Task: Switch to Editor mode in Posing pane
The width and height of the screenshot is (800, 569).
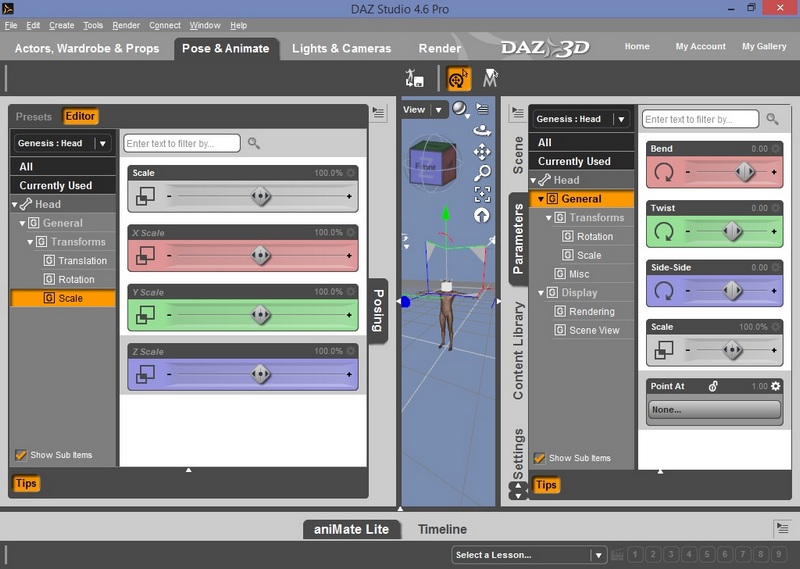Action: pos(80,116)
